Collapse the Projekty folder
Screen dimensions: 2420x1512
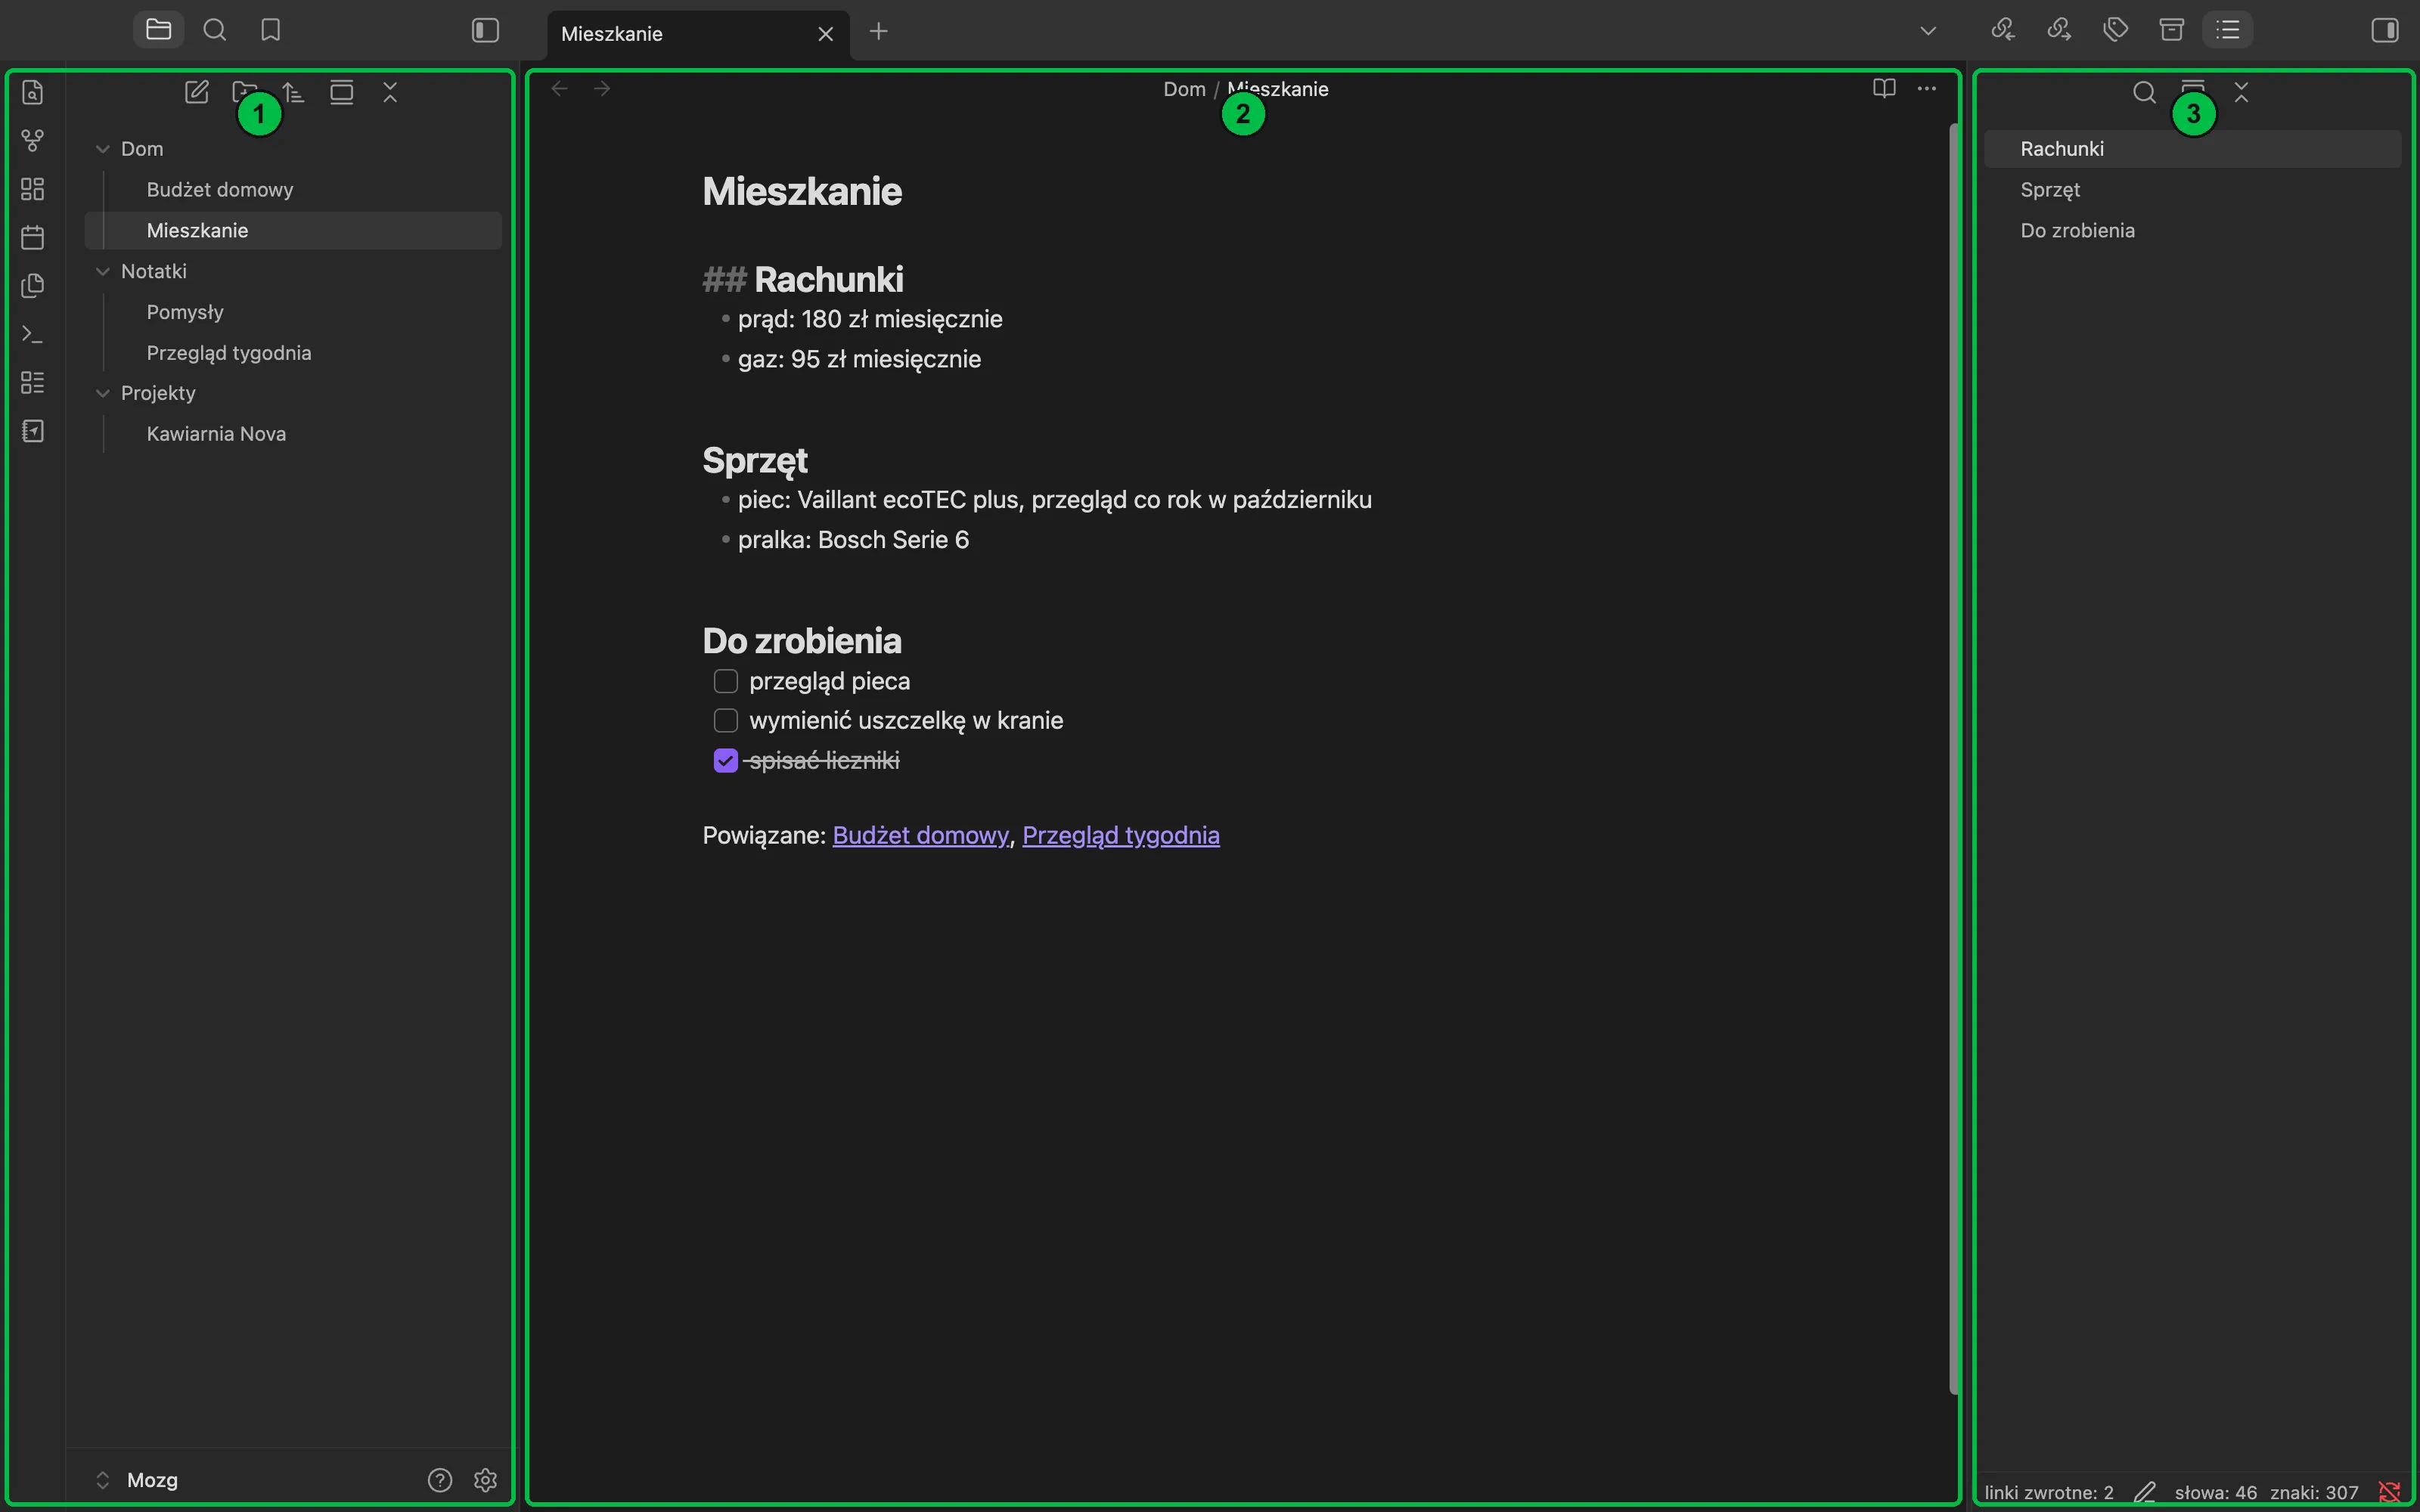point(102,393)
